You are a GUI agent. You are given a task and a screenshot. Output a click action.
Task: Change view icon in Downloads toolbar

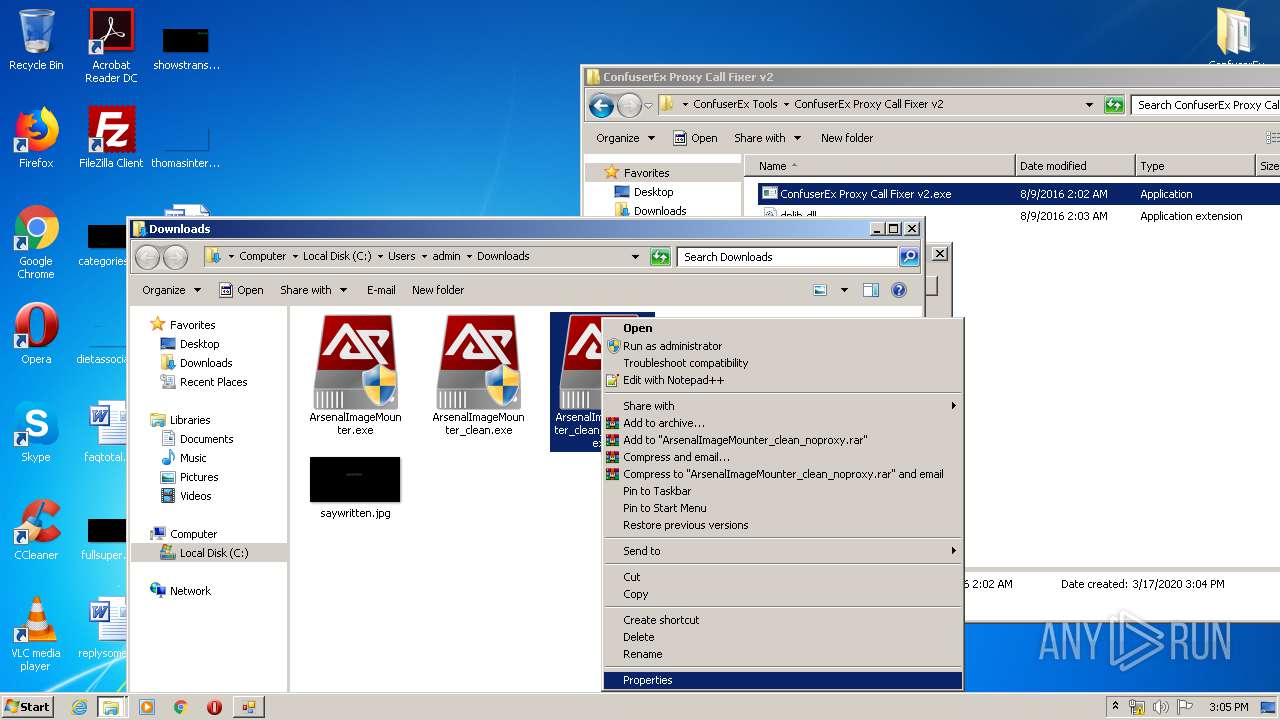[821, 290]
